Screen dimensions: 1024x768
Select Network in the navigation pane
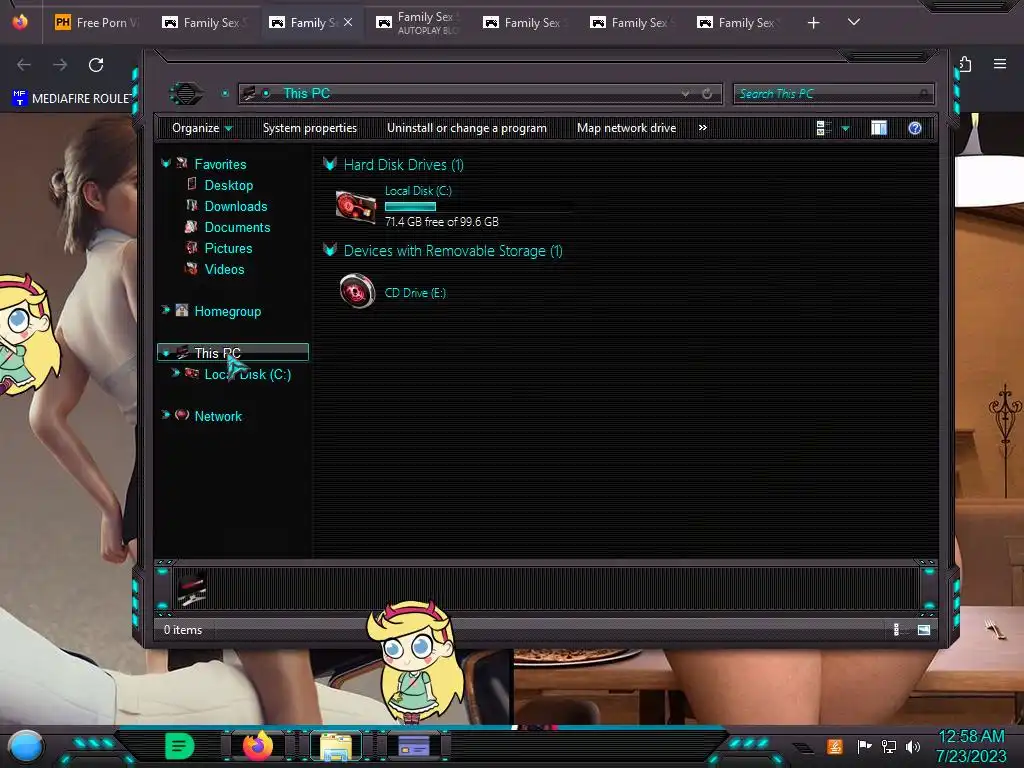[x=218, y=416]
